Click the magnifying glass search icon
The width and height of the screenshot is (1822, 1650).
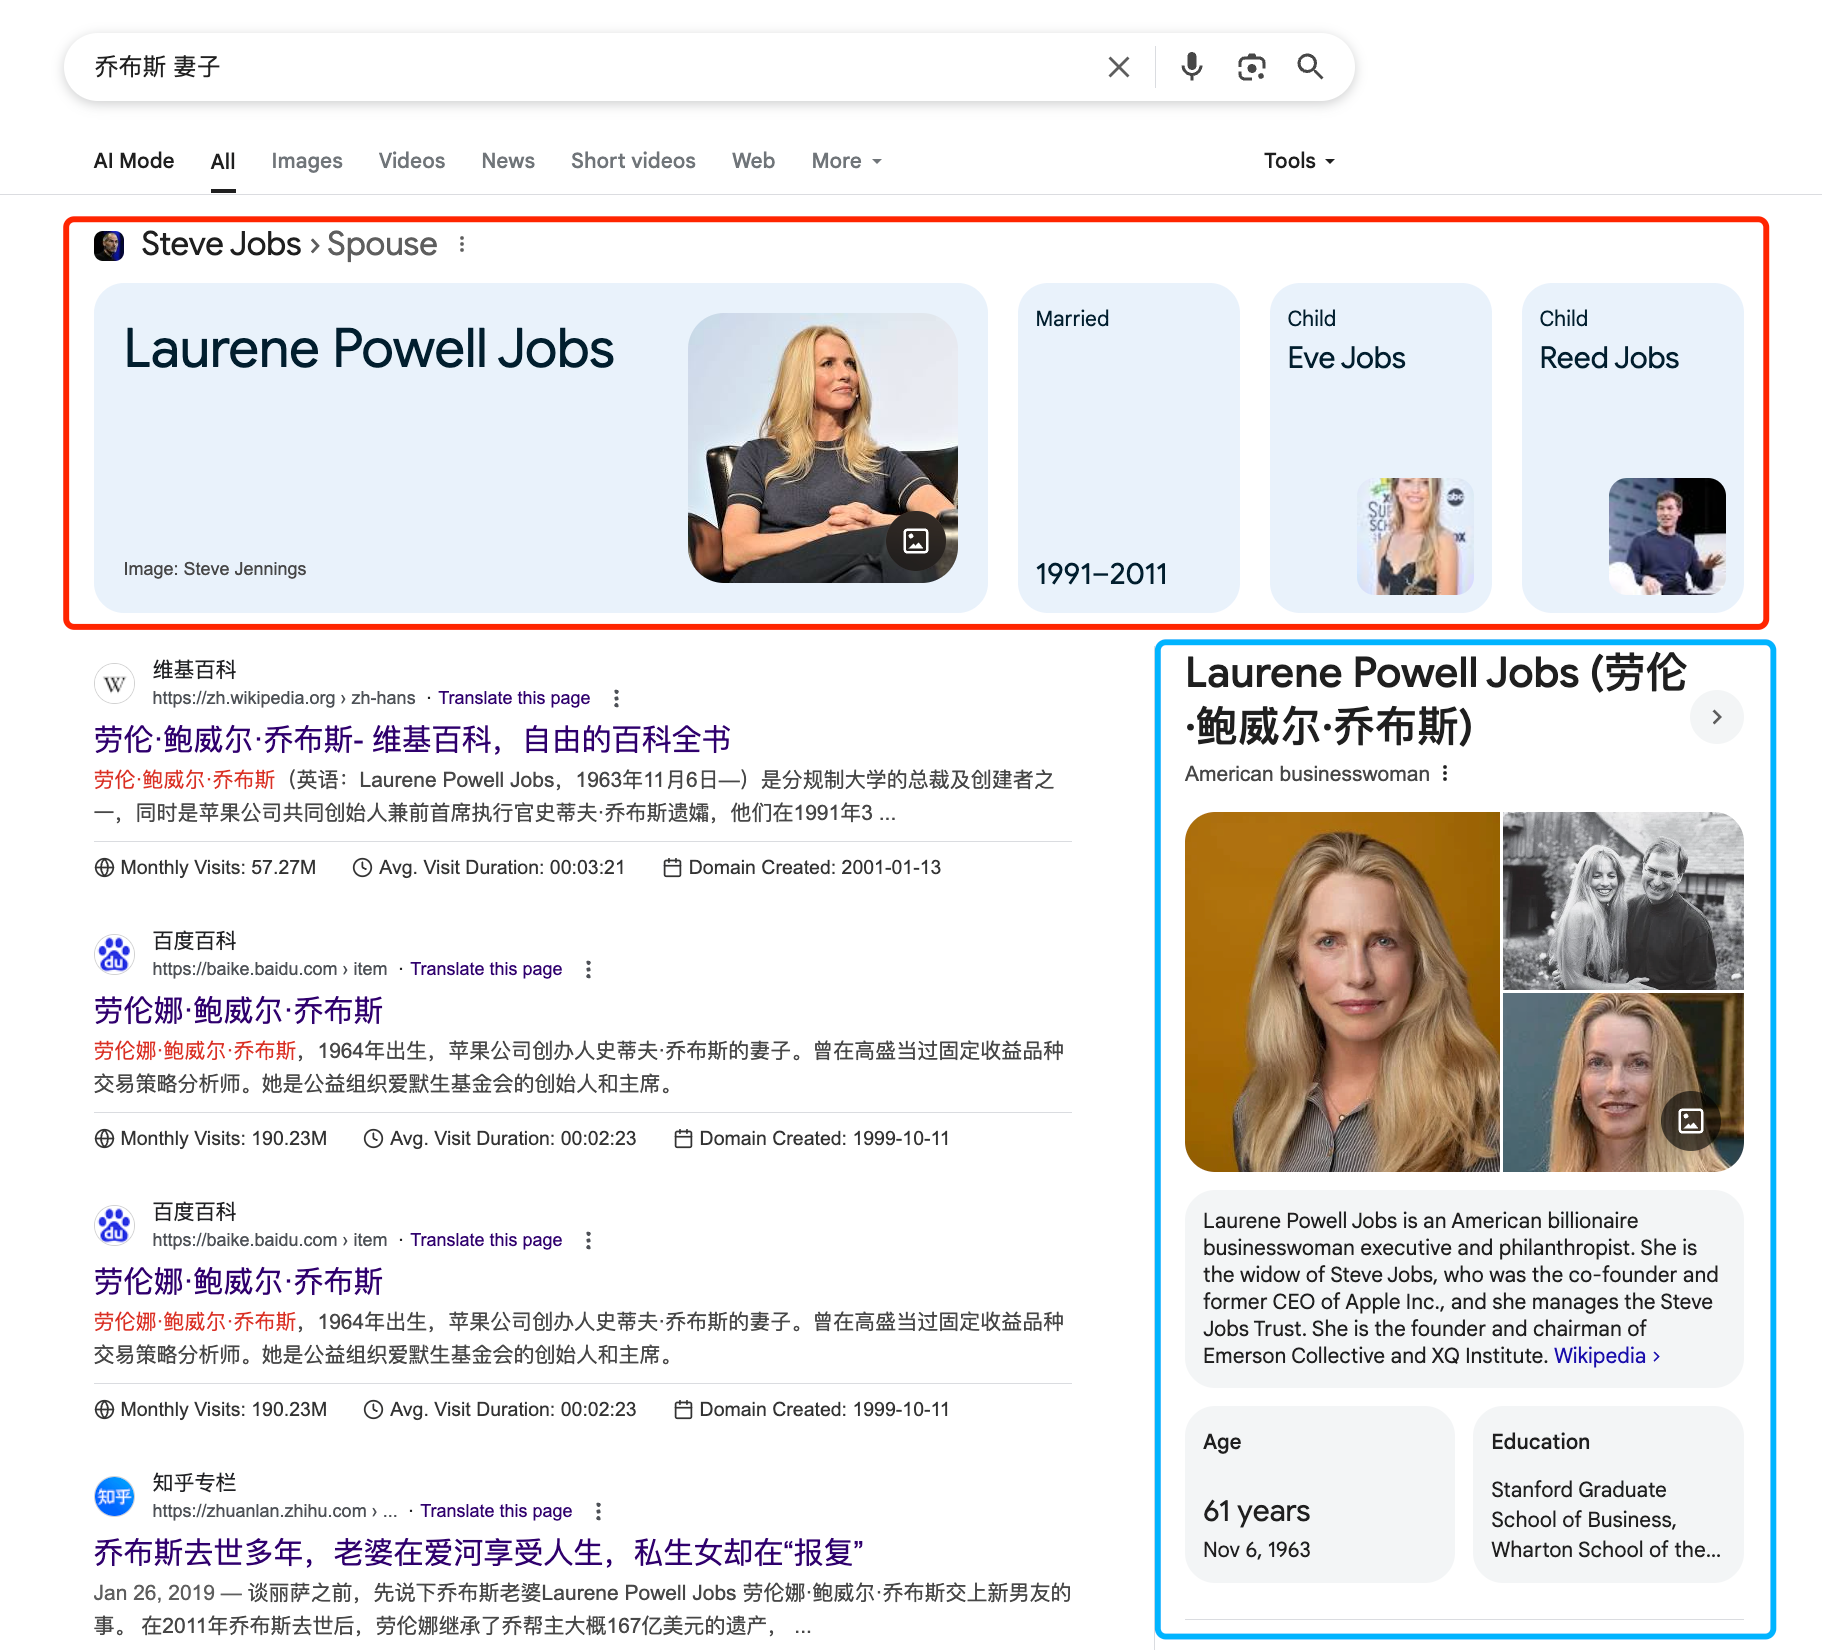(1310, 67)
